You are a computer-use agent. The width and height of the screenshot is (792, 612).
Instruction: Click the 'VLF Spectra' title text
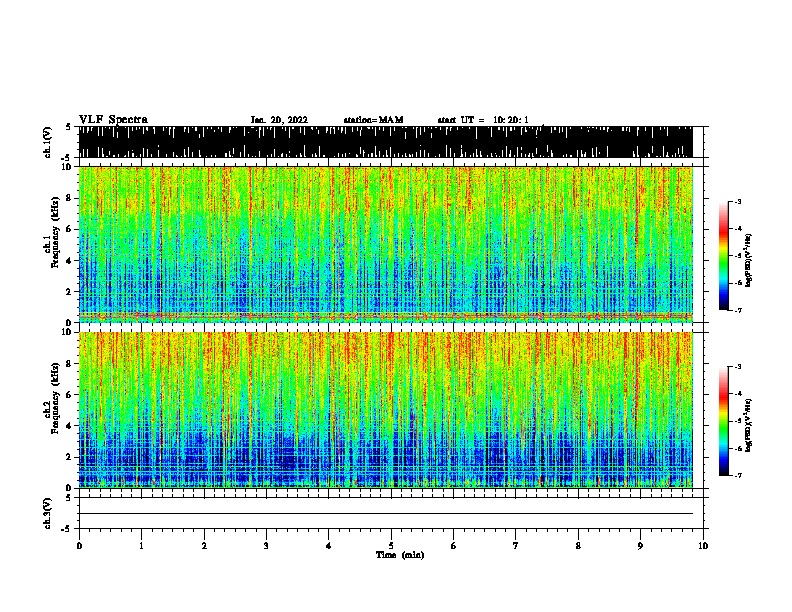tap(113, 120)
